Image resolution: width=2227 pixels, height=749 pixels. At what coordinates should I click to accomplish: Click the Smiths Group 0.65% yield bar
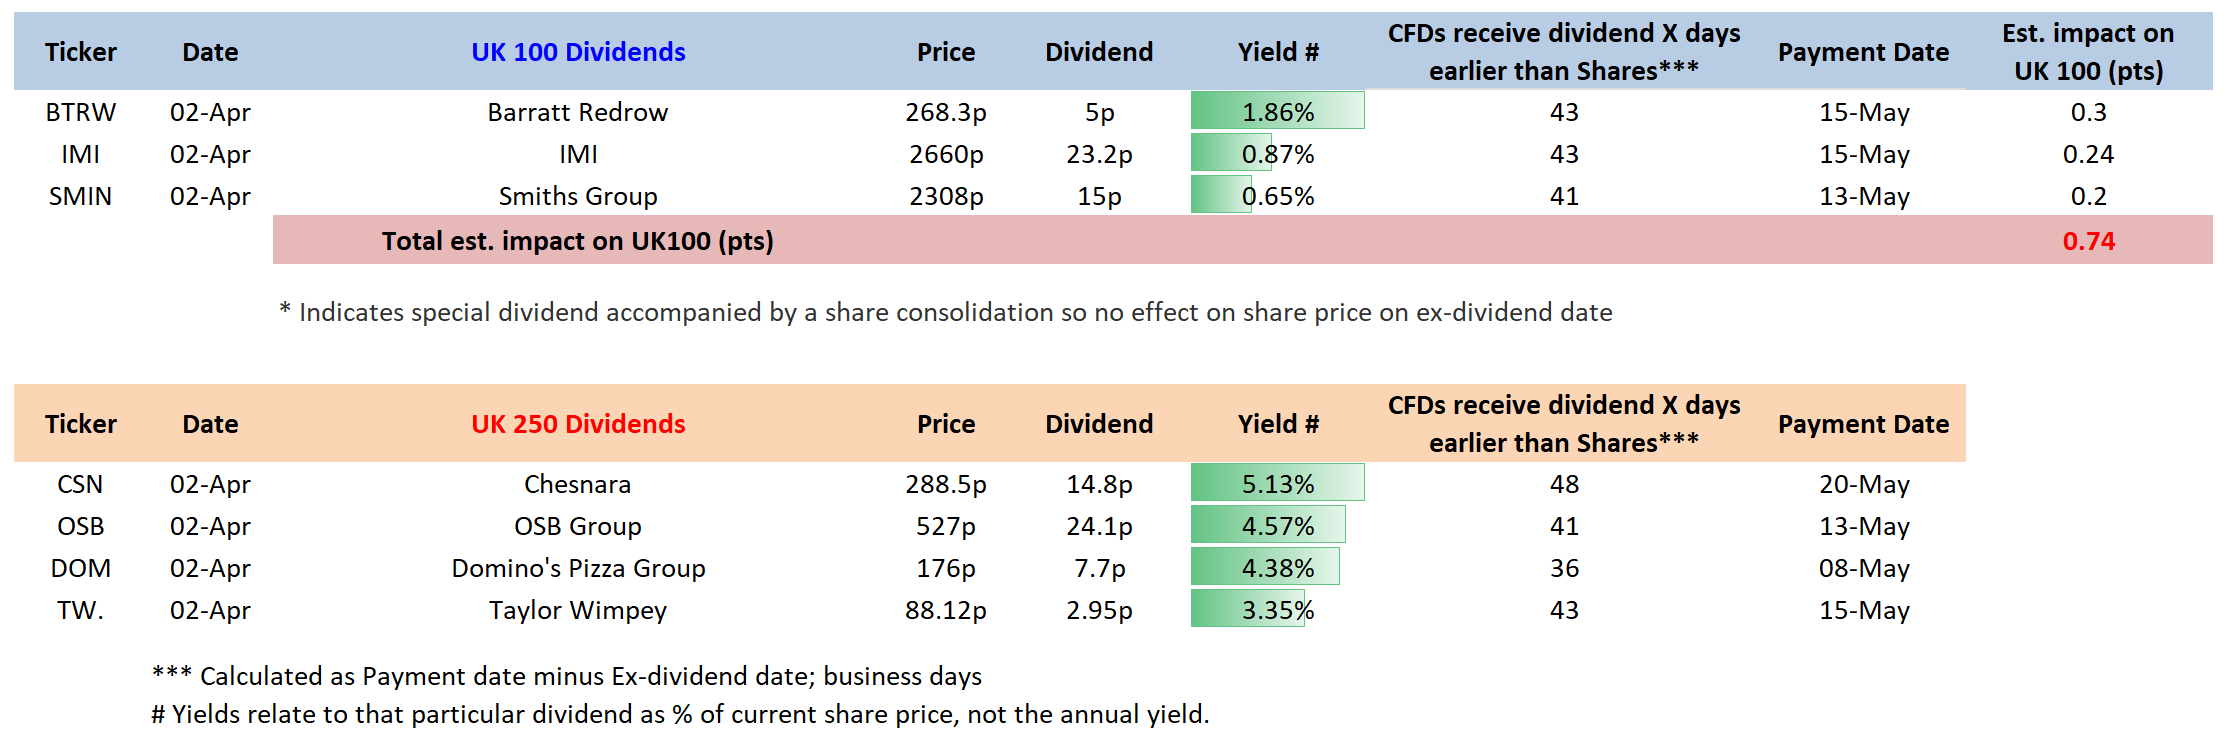[x=1222, y=195]
